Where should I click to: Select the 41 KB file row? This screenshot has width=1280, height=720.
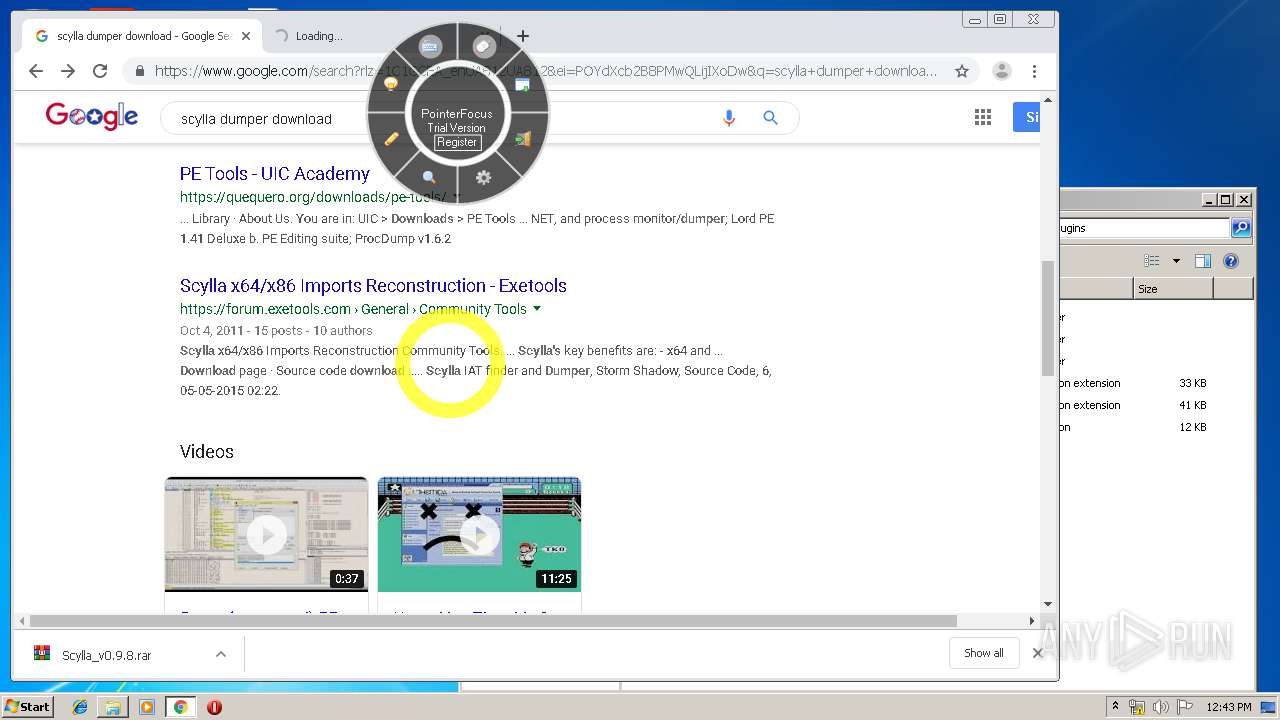click(1156, 405)
